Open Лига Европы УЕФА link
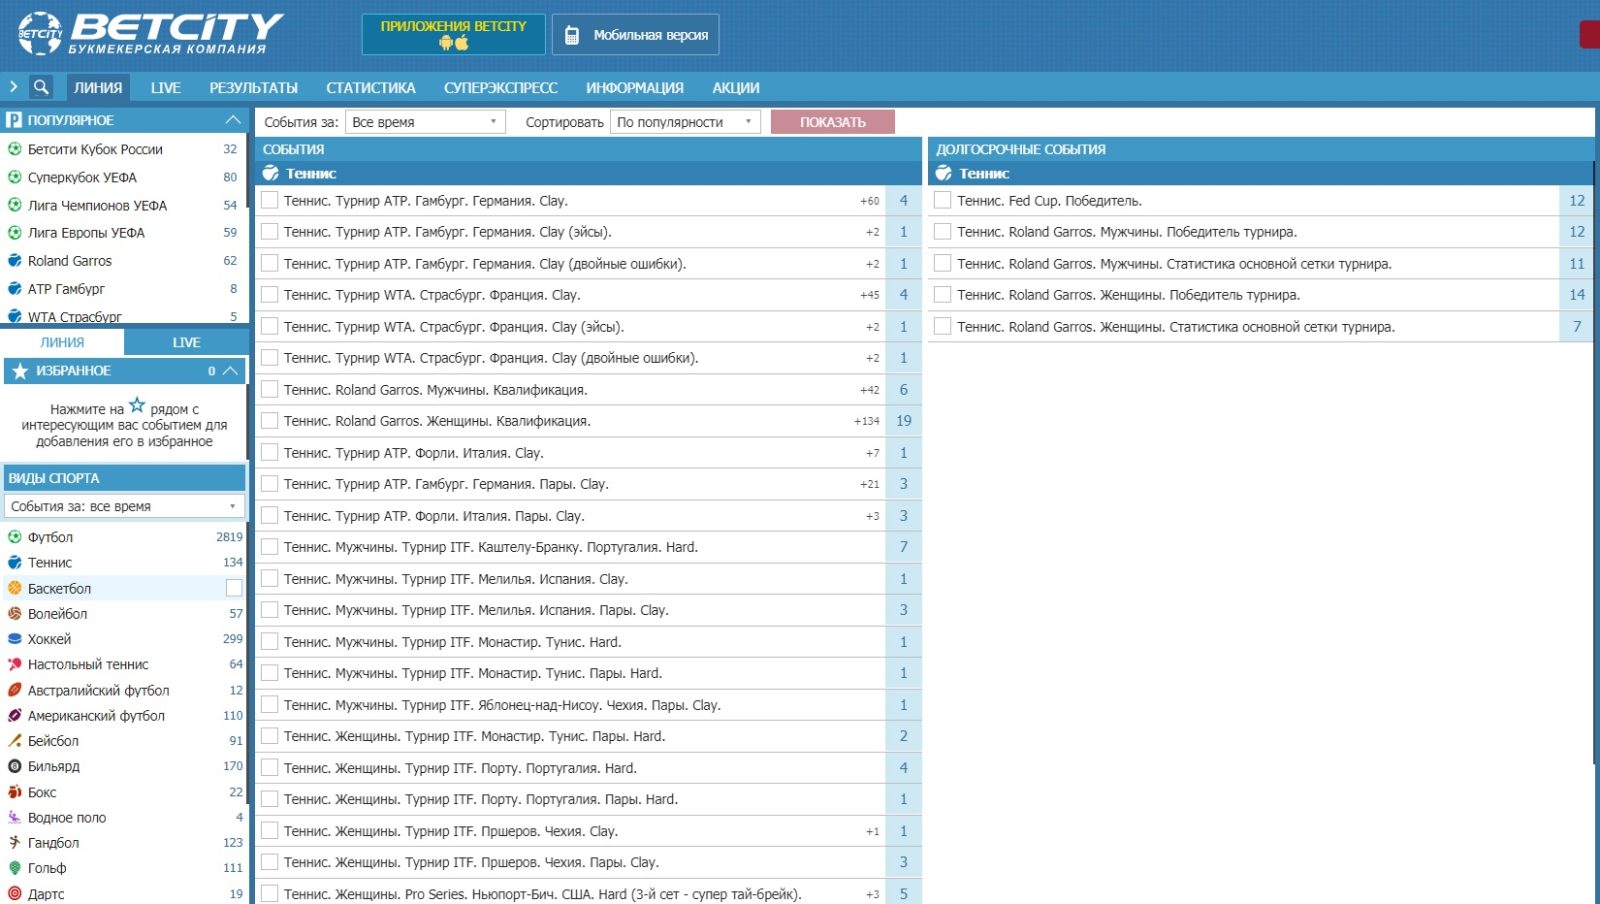Image resolution: width=1600 pixels, height=904 pixels. (86, 233)
